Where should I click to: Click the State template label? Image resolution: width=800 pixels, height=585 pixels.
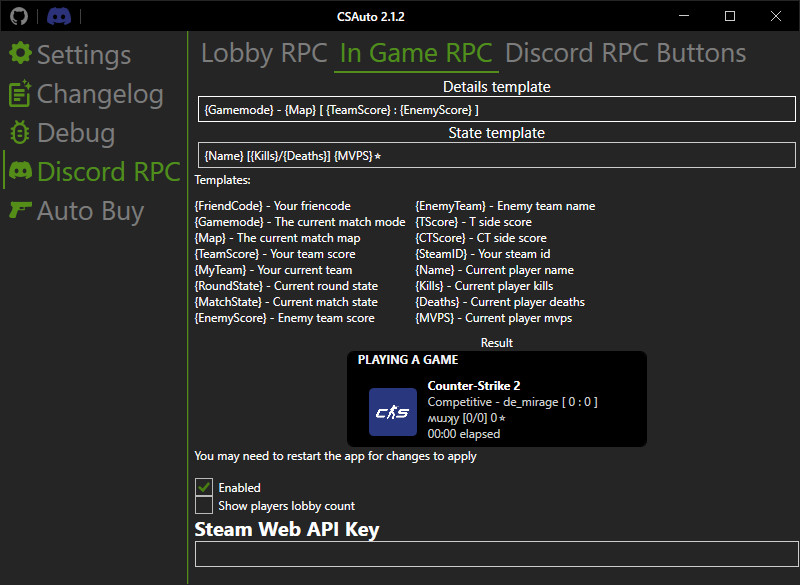point(496,133)
